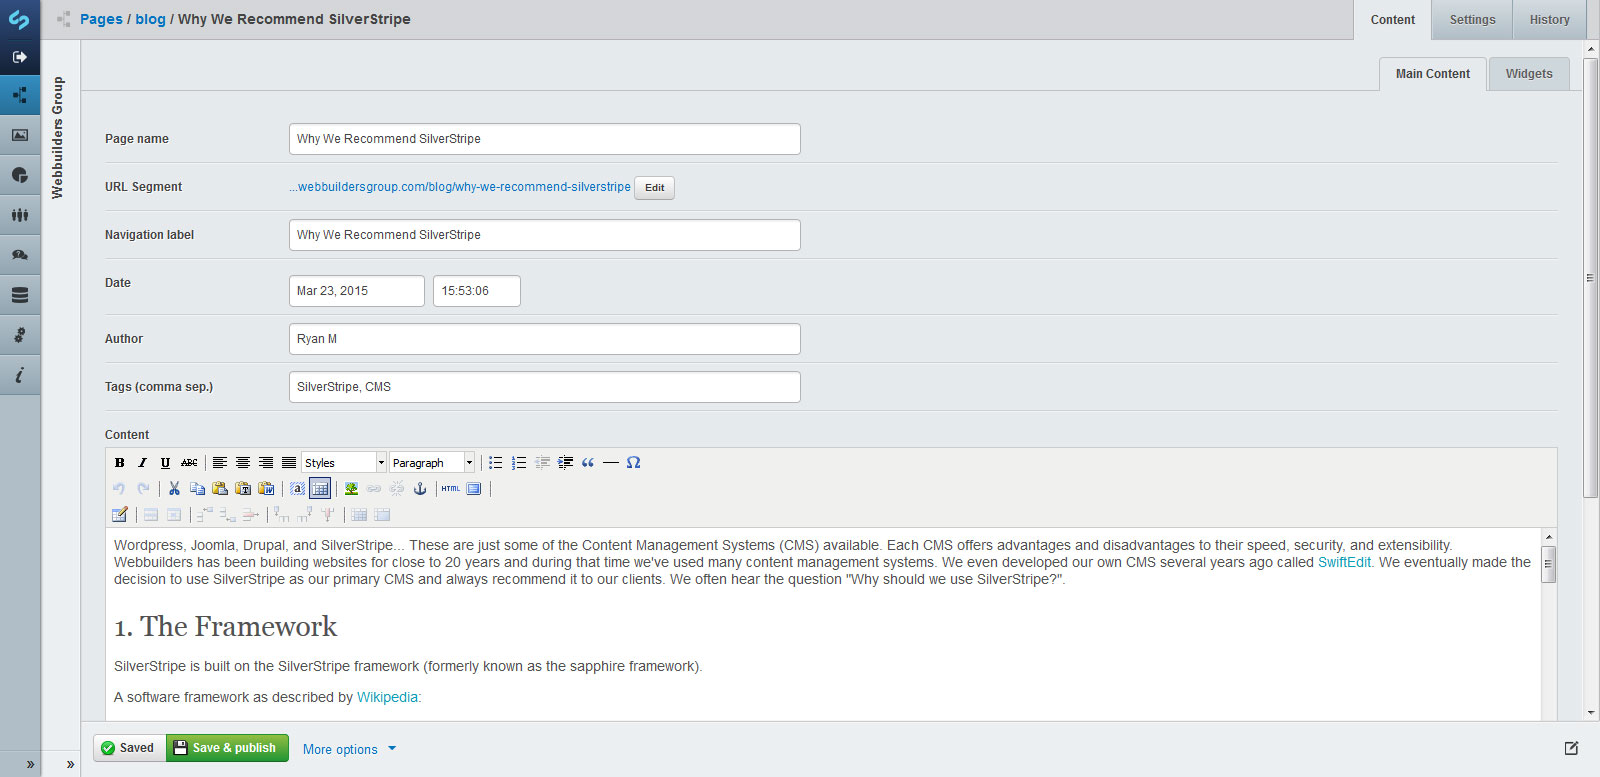Screen dimensions: 1600x777
Task: Open the database stack sidebar icon
Action: pyautogui.click(x=20, y=295)
